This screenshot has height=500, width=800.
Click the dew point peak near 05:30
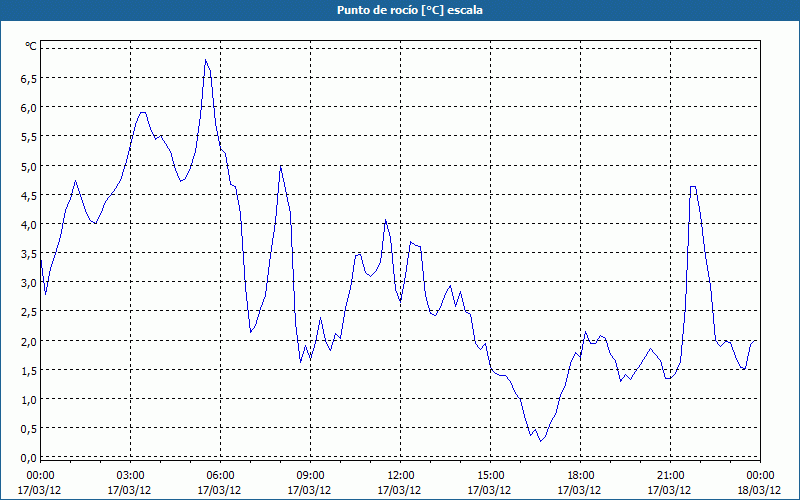[206, 60]
